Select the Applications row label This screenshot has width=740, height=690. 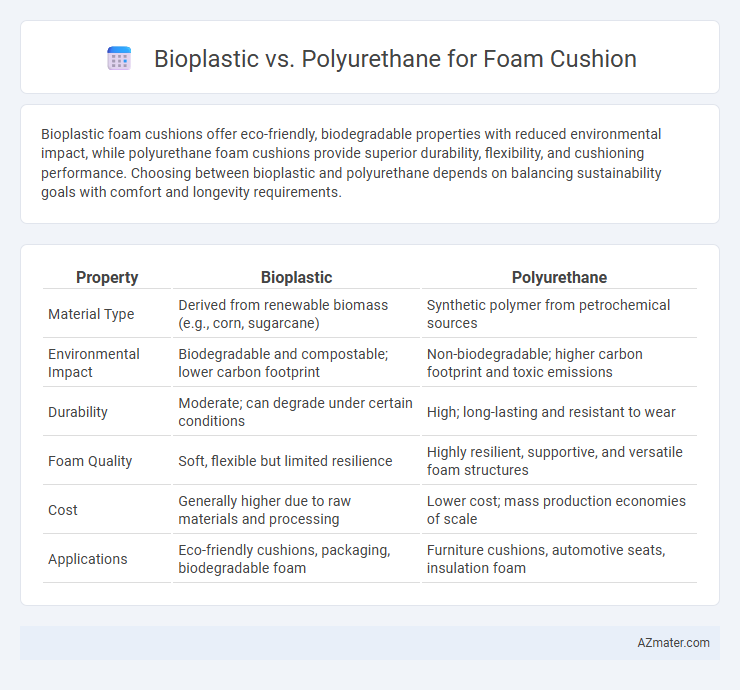click(x=88, y=559)
